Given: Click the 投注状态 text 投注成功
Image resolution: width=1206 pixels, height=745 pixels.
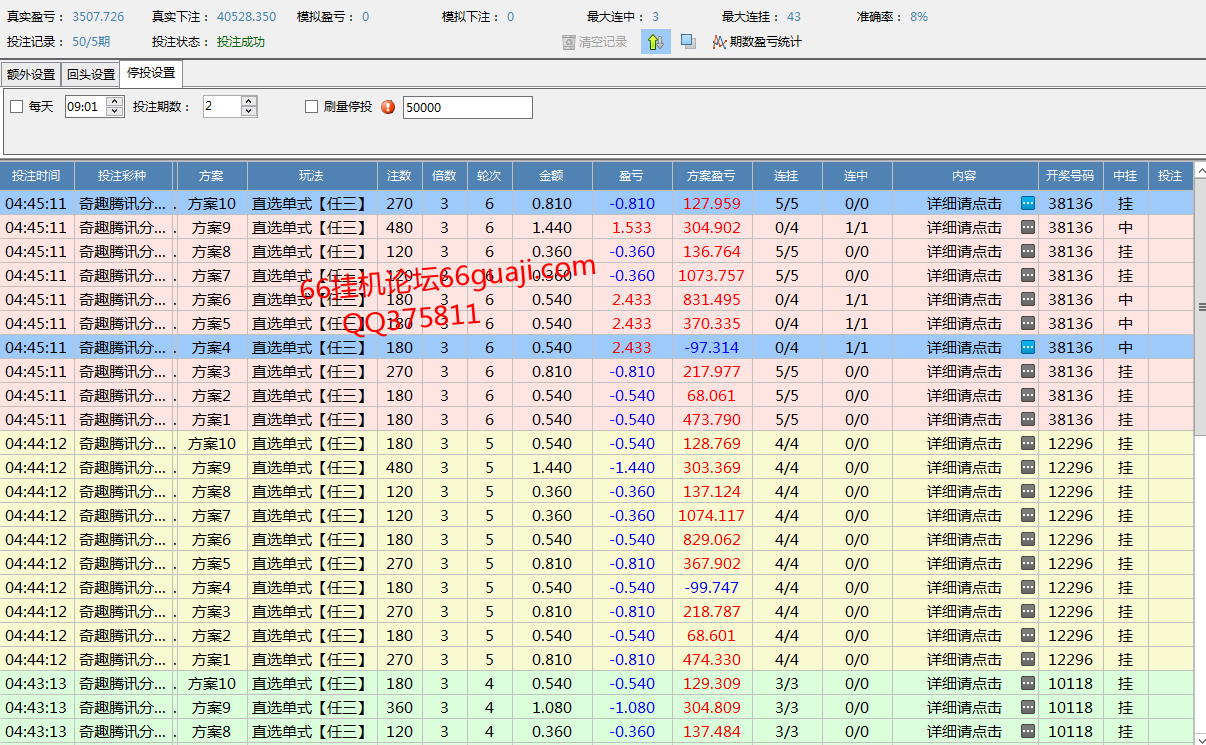Looking at the screenshot, I should (x=241, y=42).
